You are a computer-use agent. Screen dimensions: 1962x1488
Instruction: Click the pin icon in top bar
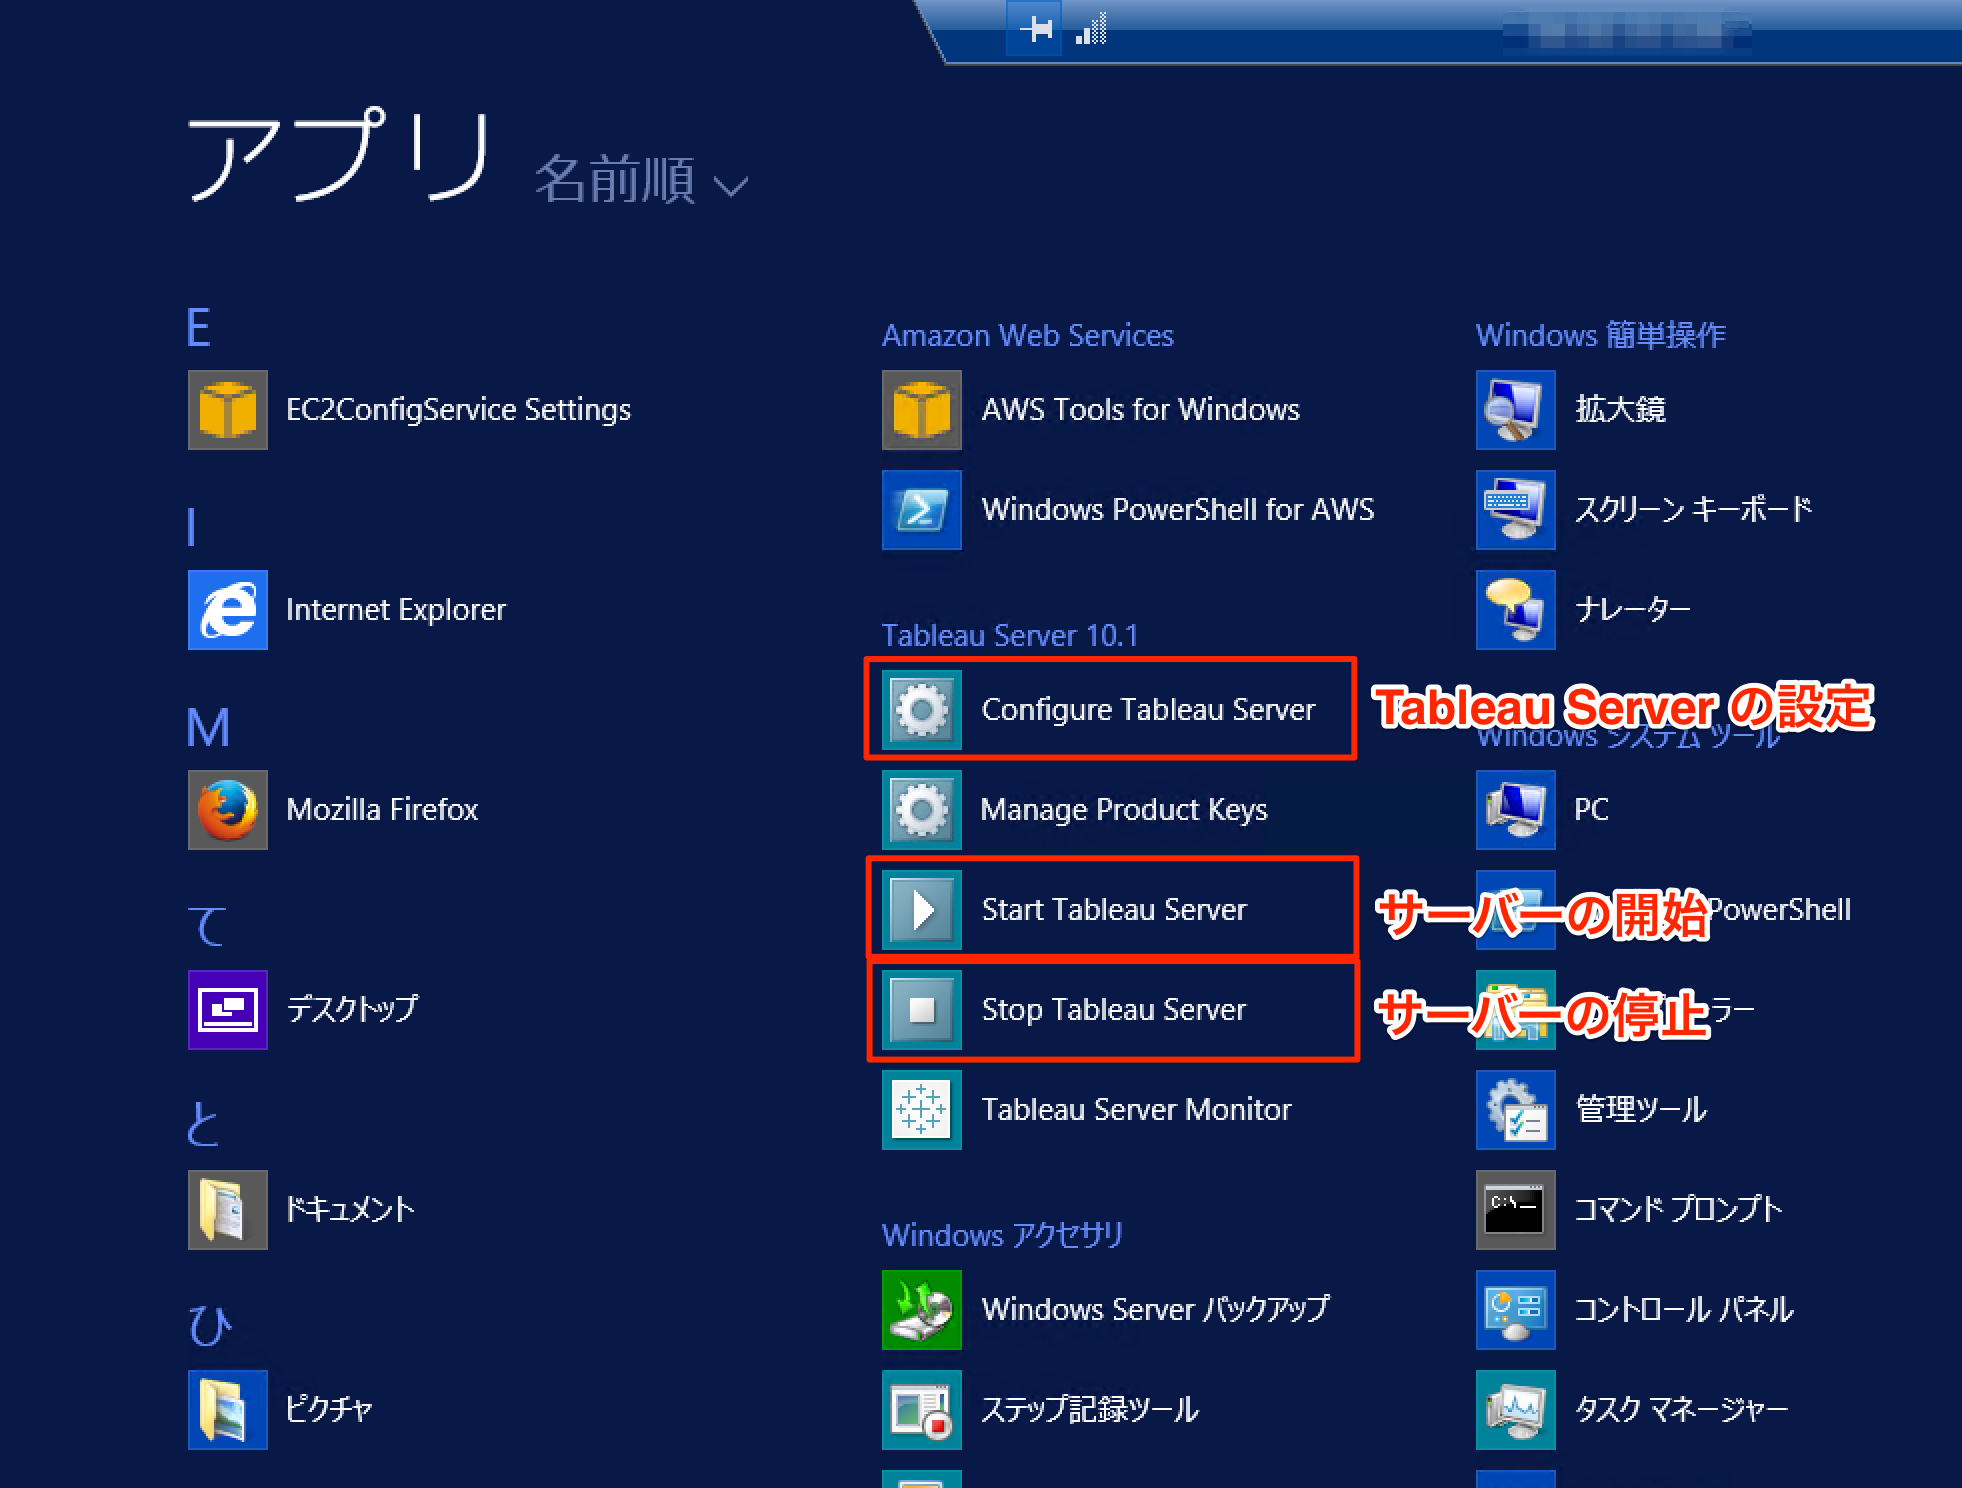point(1034,29)
